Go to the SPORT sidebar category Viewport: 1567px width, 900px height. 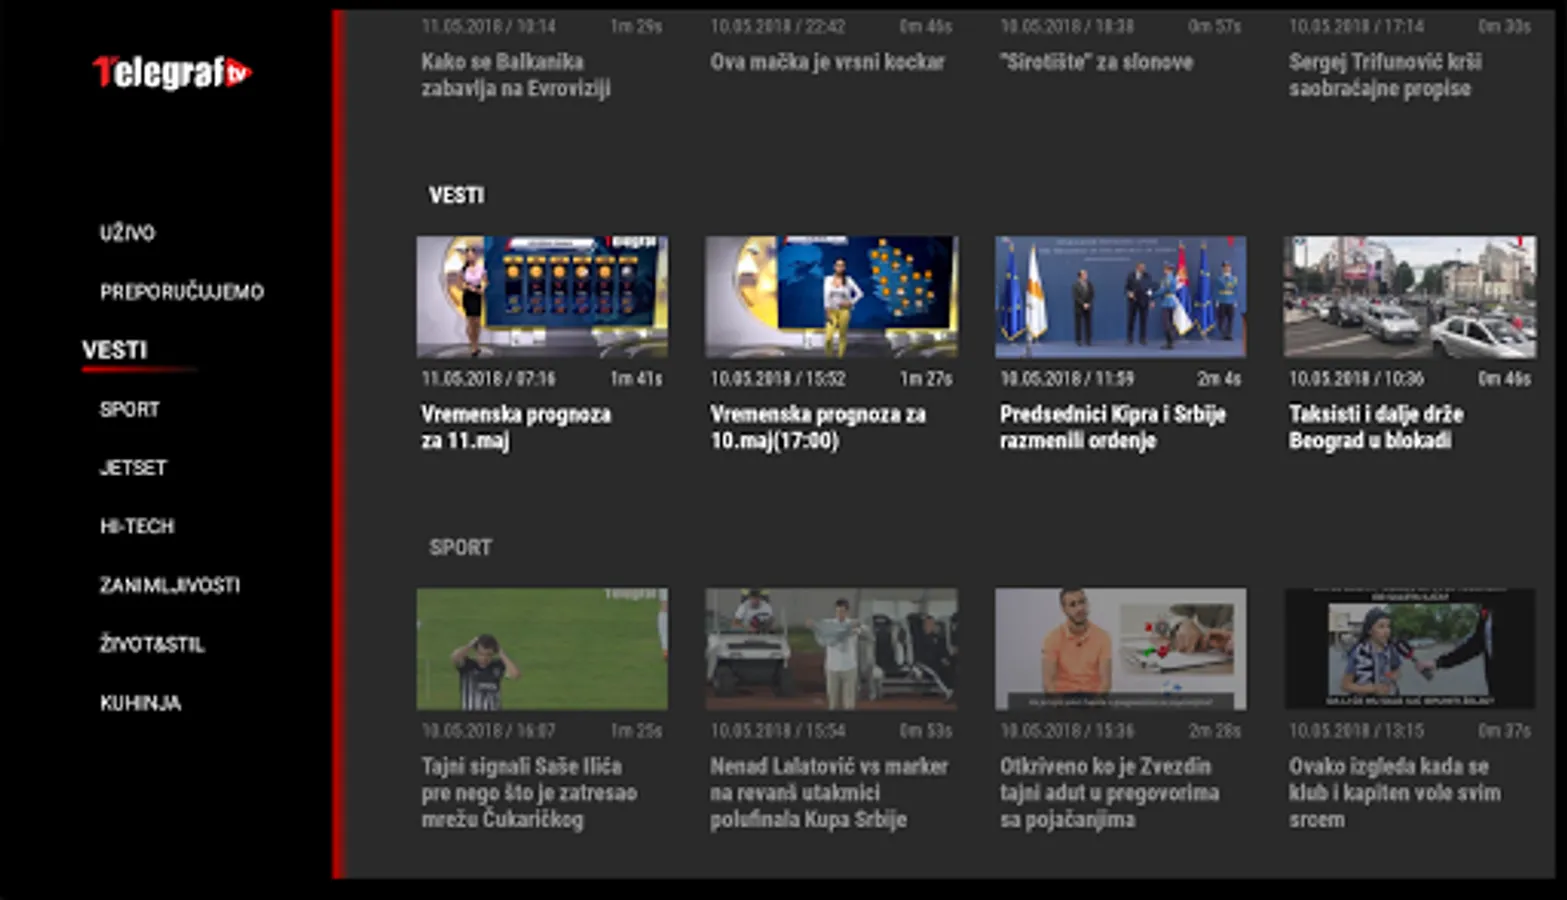(x=129, y=409)
